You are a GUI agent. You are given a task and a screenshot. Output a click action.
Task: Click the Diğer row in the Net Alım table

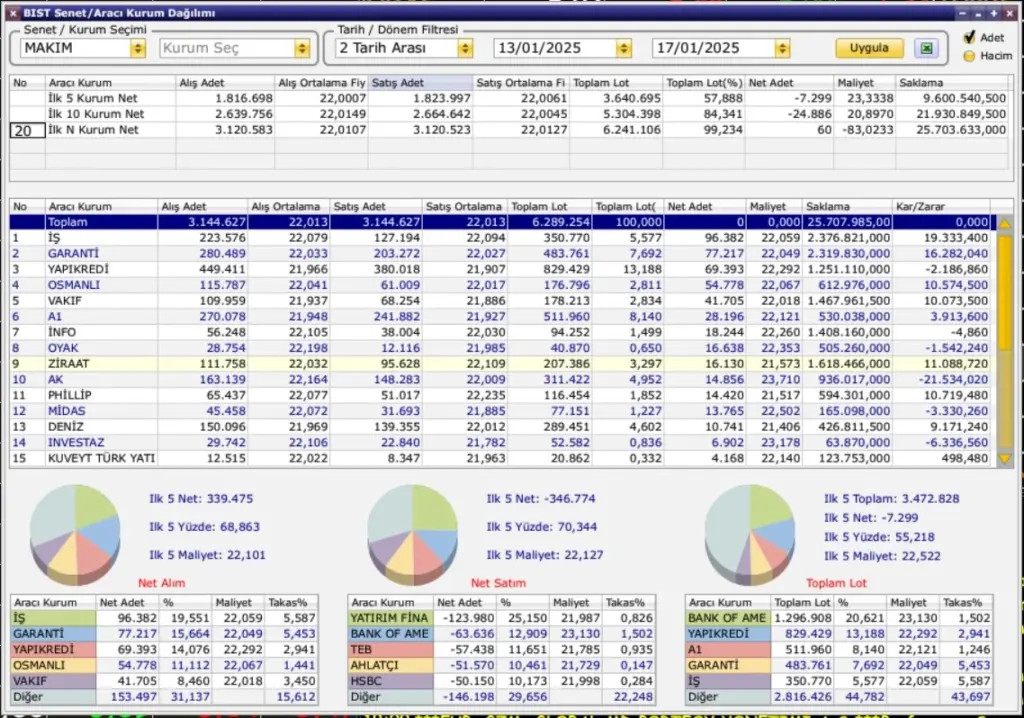tap(165, 697)
